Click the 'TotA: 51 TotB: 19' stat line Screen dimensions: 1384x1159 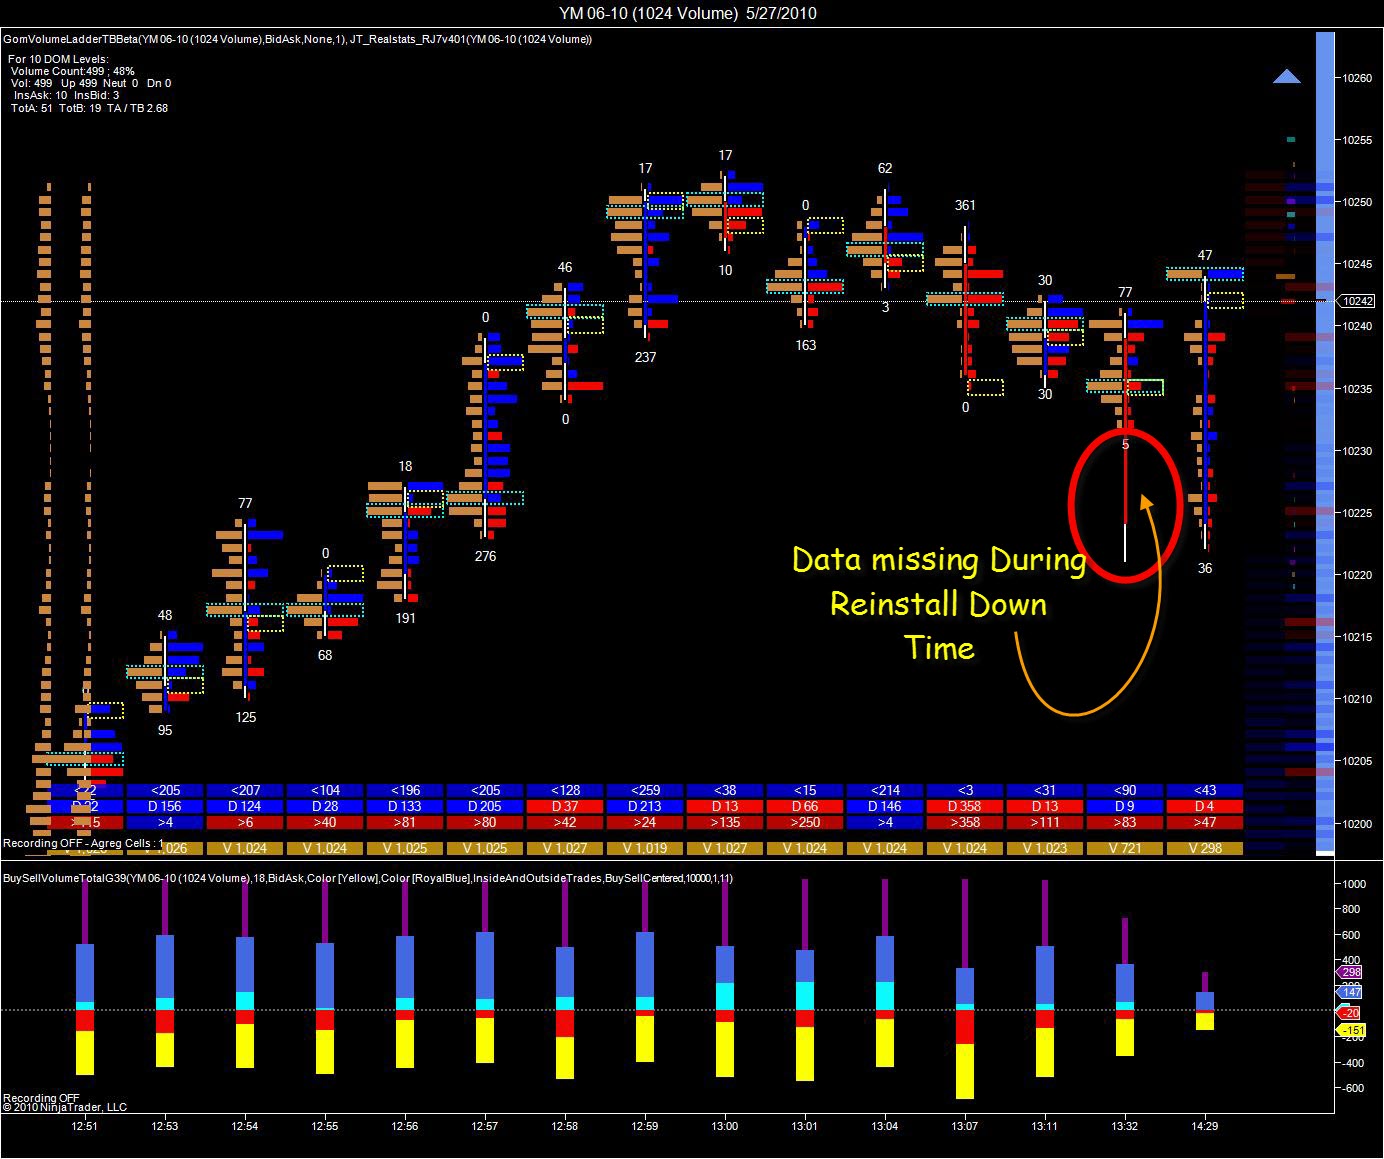[x=89, y=108]
